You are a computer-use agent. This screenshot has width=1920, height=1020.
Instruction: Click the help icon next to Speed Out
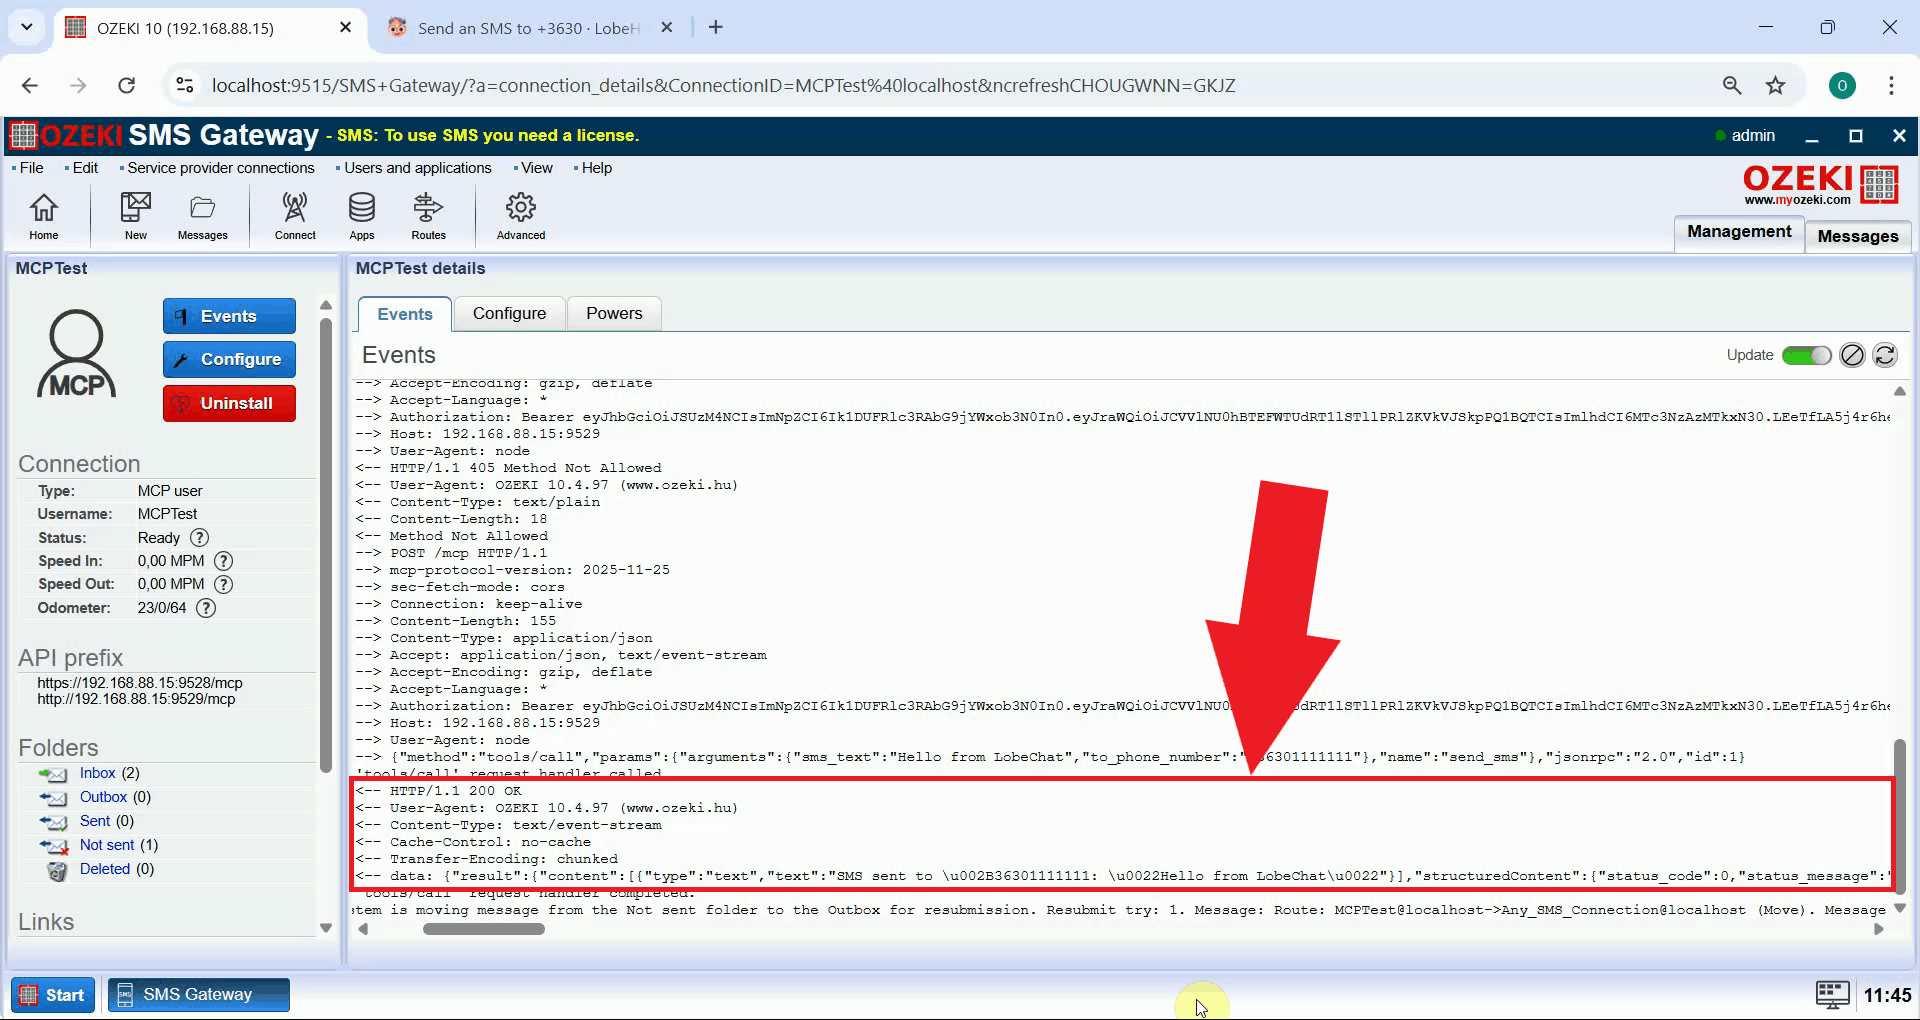(x=224, y=584)
